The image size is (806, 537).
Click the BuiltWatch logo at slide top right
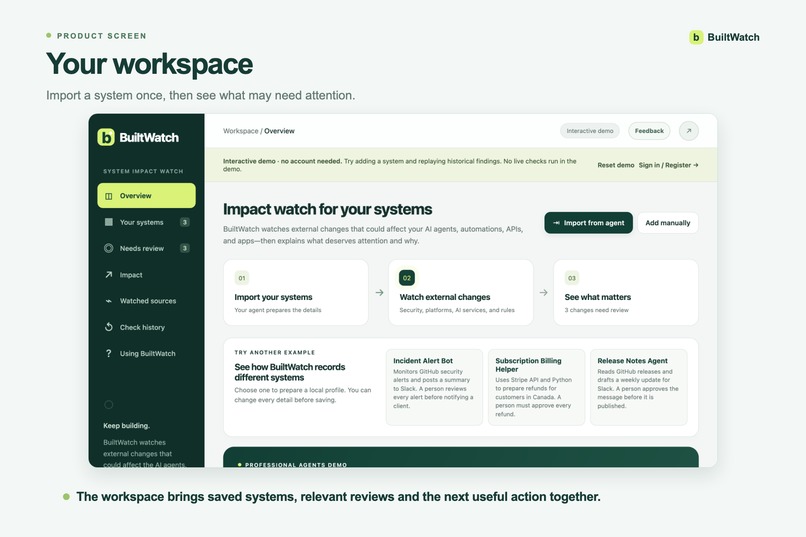coord(724,37)
